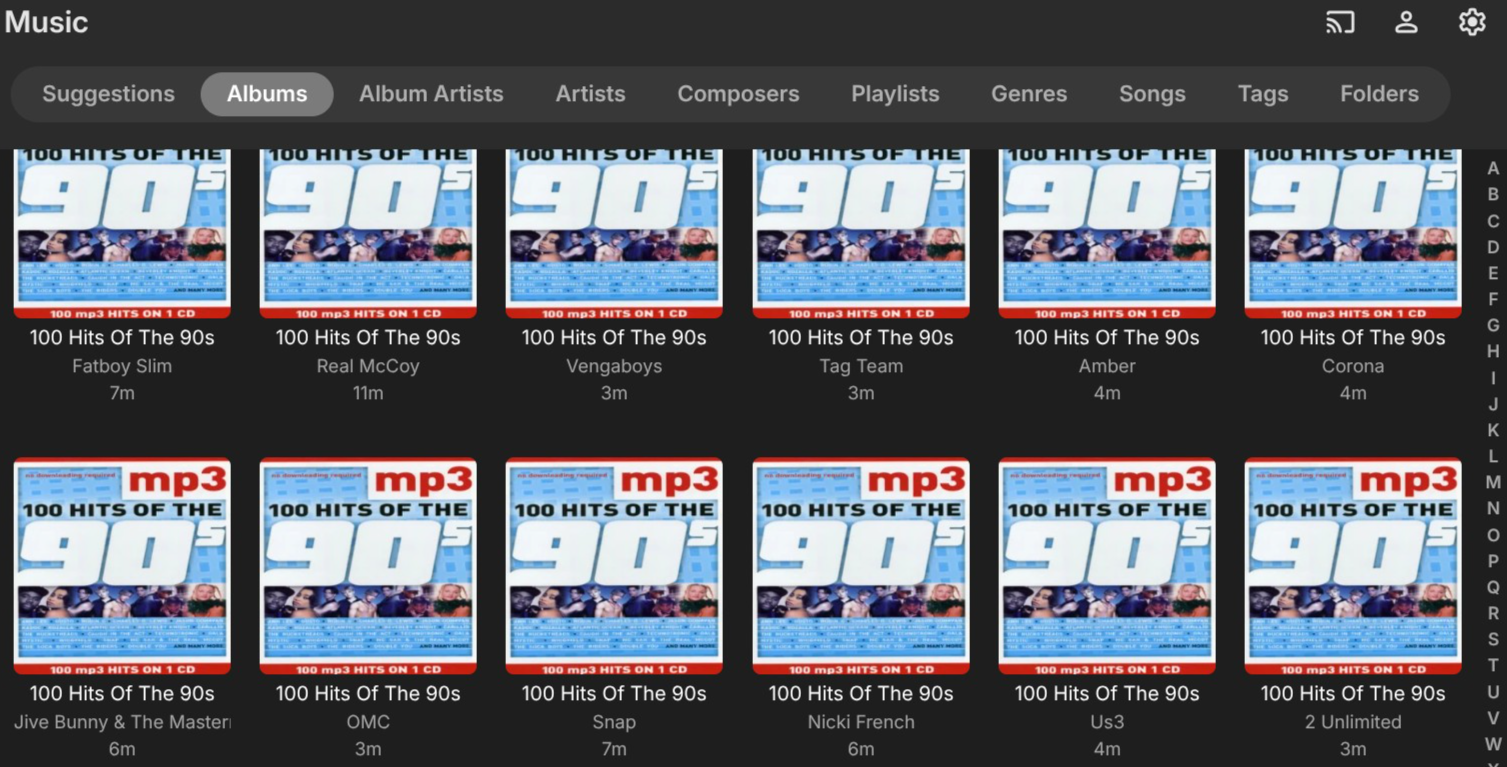Image resolution: width=1507 pixels, height=767 pixels.
Task: Open the album cover above Tag Team
Action: (x=861, y=234)
